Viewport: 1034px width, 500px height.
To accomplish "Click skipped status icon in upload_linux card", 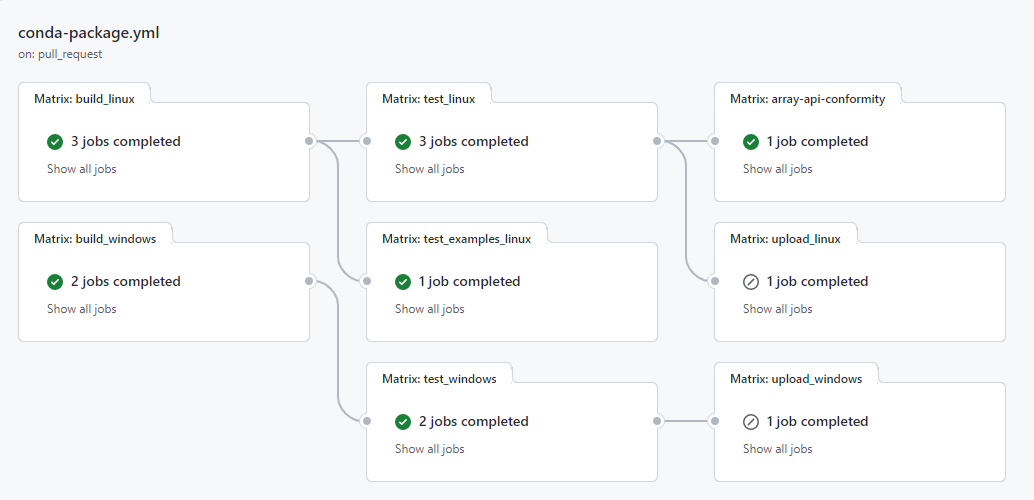I will (x=750, y=282).
